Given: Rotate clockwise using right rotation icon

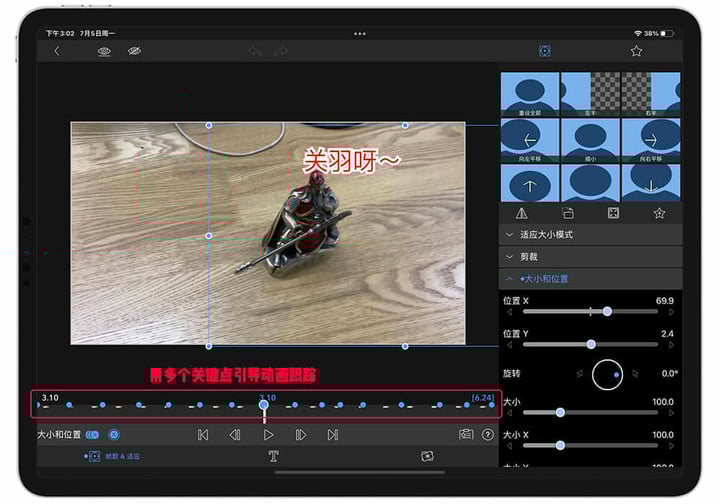Looking at the screenshot, I should 635,374.
